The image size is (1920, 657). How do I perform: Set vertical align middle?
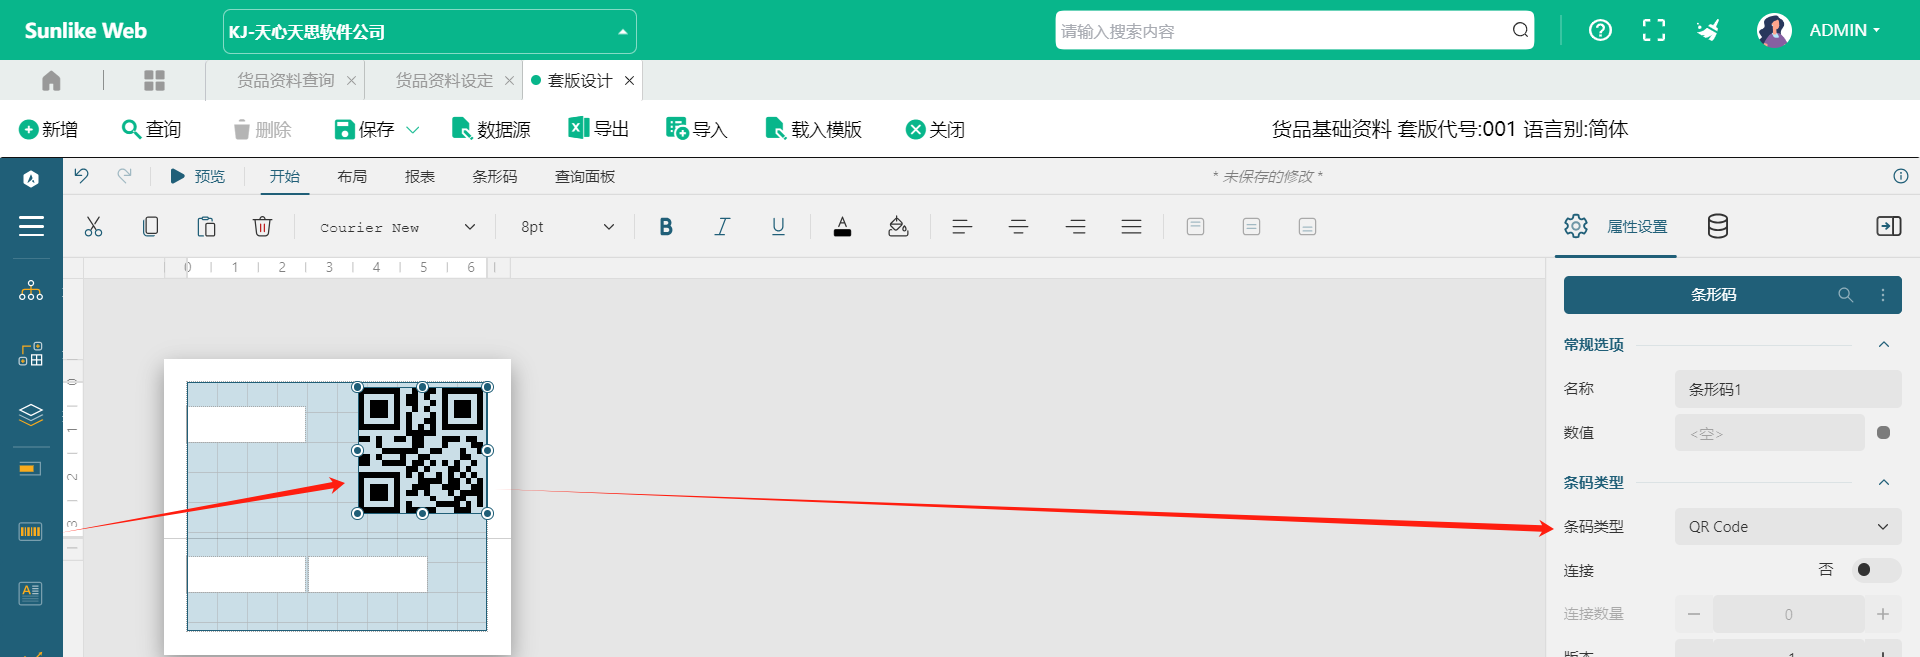(x=1251, y=227)
